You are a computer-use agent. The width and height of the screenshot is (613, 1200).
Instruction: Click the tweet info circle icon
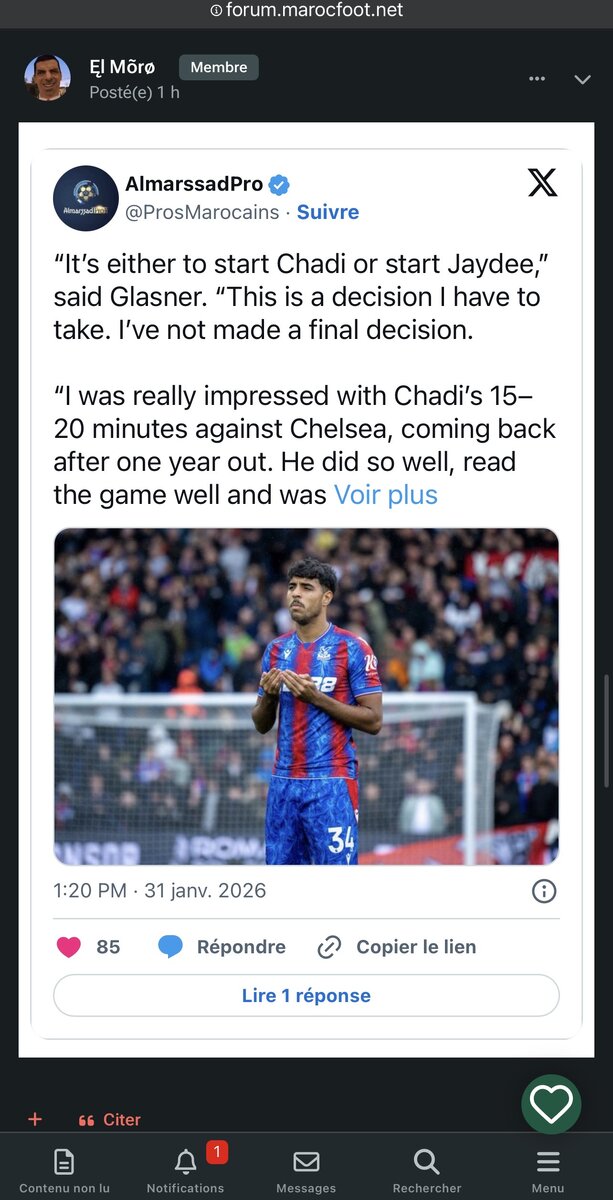(544, 891)
